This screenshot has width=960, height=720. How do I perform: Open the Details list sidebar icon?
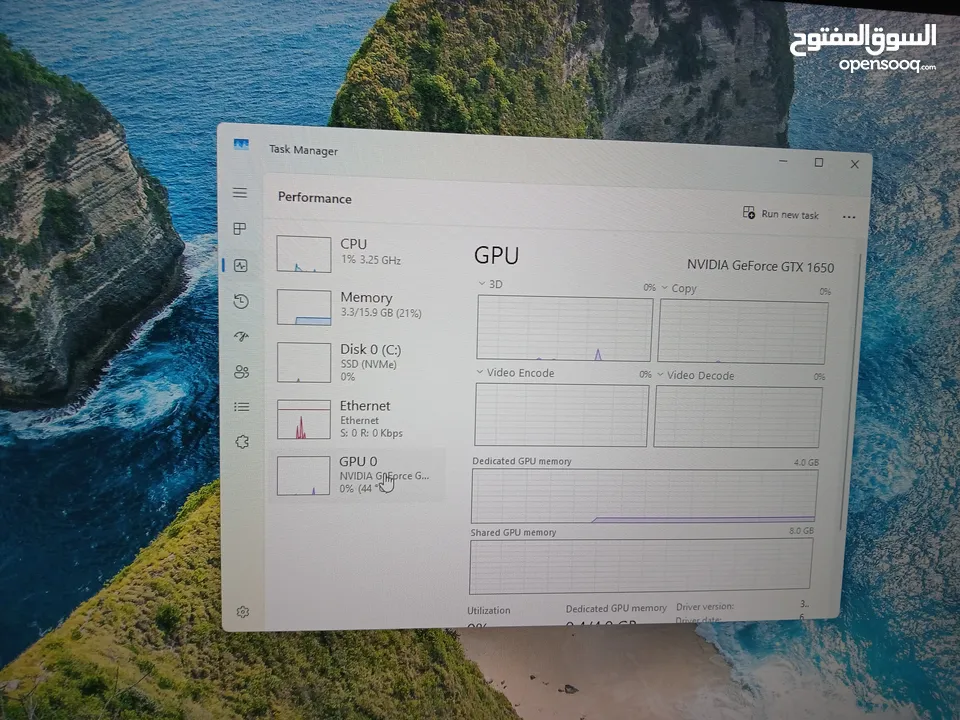click(x=242, y=407)
